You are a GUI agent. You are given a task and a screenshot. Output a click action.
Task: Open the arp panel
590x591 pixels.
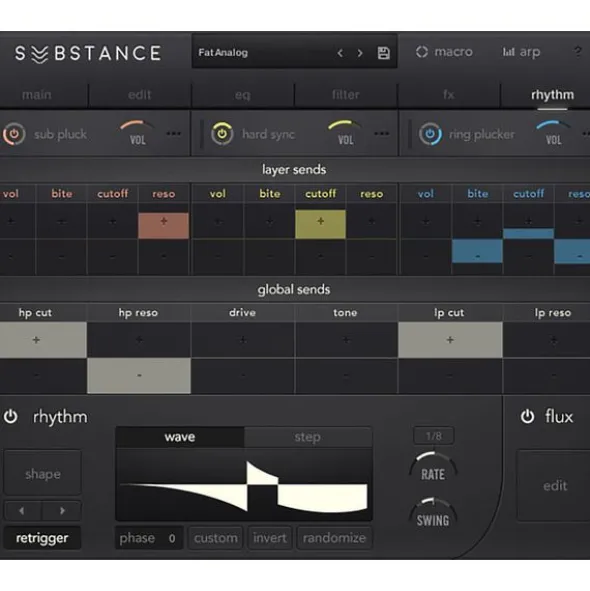tap(521, 52)
